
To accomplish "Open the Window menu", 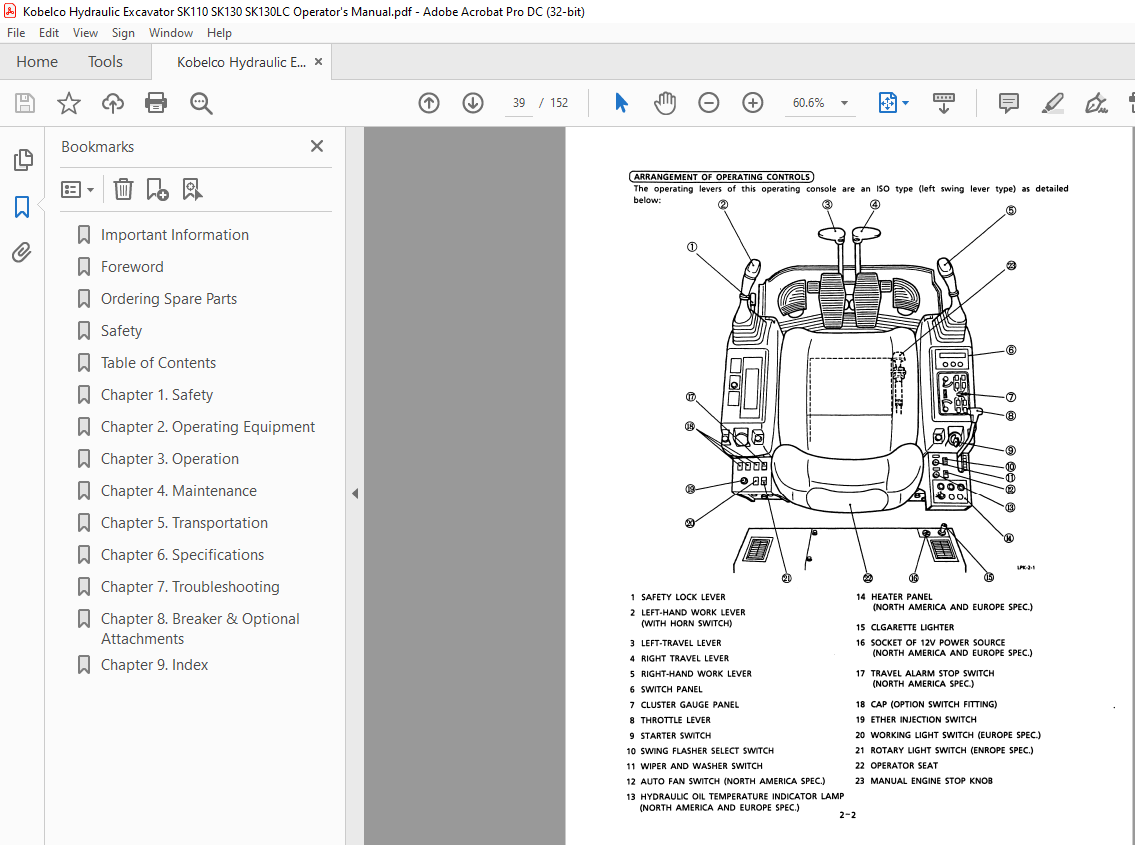I will tap(171, 33).
